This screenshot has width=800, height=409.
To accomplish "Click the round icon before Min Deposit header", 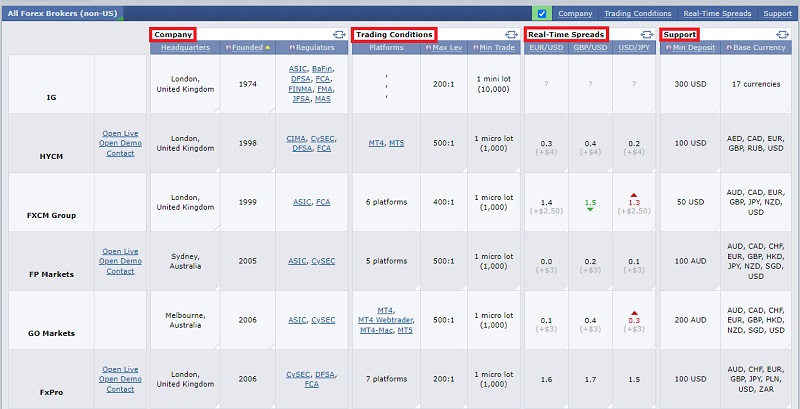I will point(668,48).
